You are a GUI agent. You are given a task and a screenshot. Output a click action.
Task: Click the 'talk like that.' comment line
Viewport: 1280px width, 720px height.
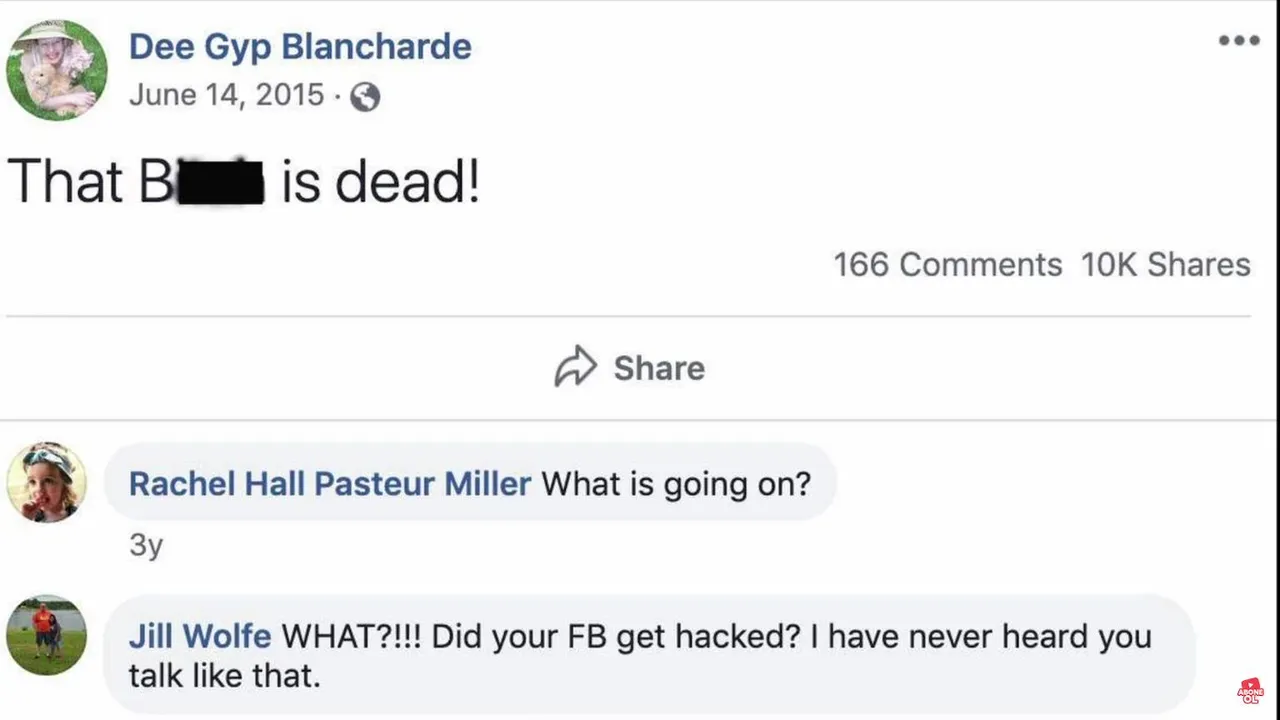pyautogui.click(x=224, y=676)
